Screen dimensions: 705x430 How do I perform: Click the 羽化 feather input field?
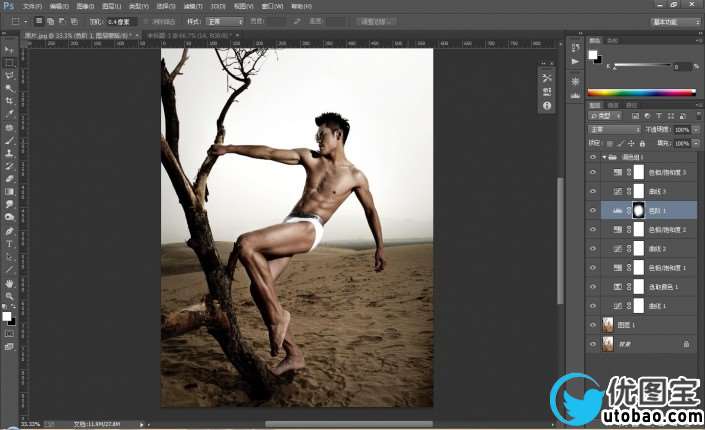pyautogui.click(x=120, y=21)
